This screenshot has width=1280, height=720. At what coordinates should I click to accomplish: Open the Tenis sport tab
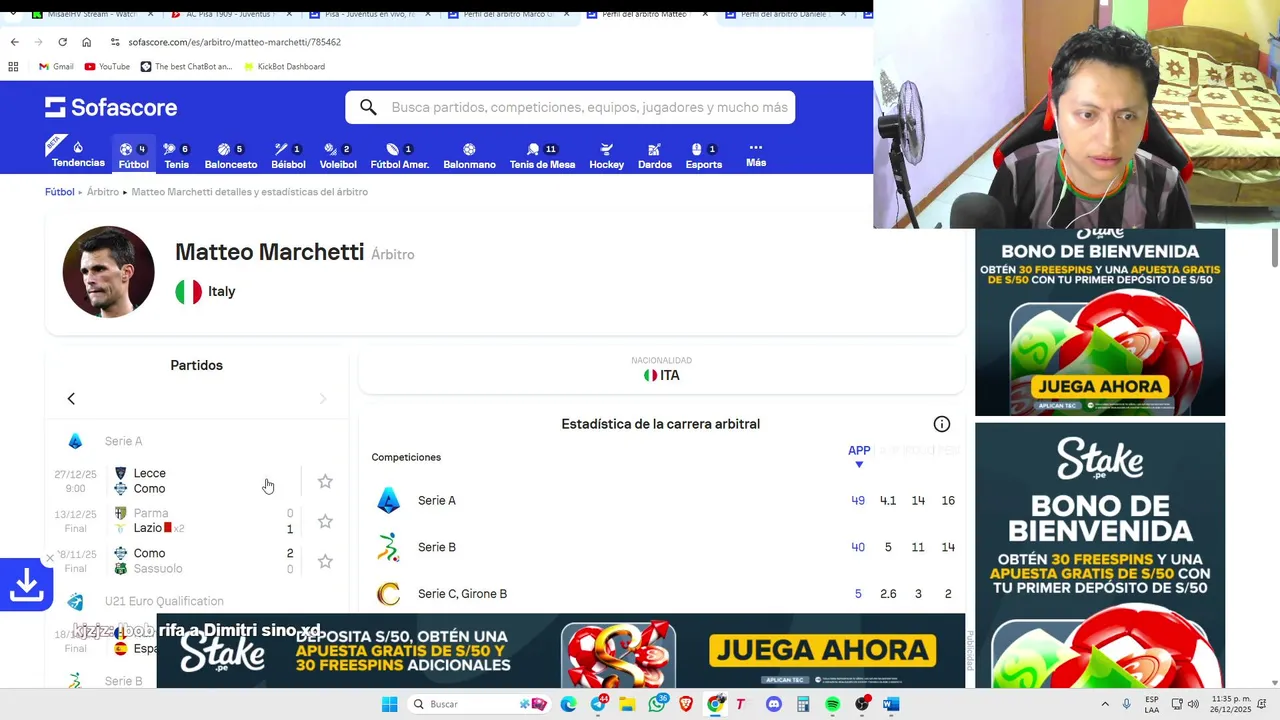click(176, 156)
